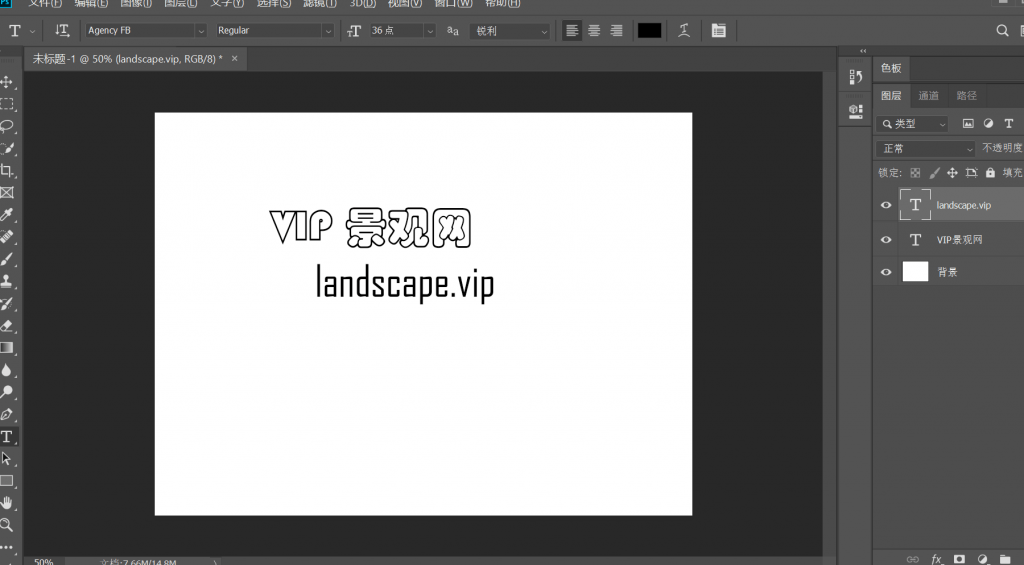Hide the VIP景观网 layer

tap(886, 240)
